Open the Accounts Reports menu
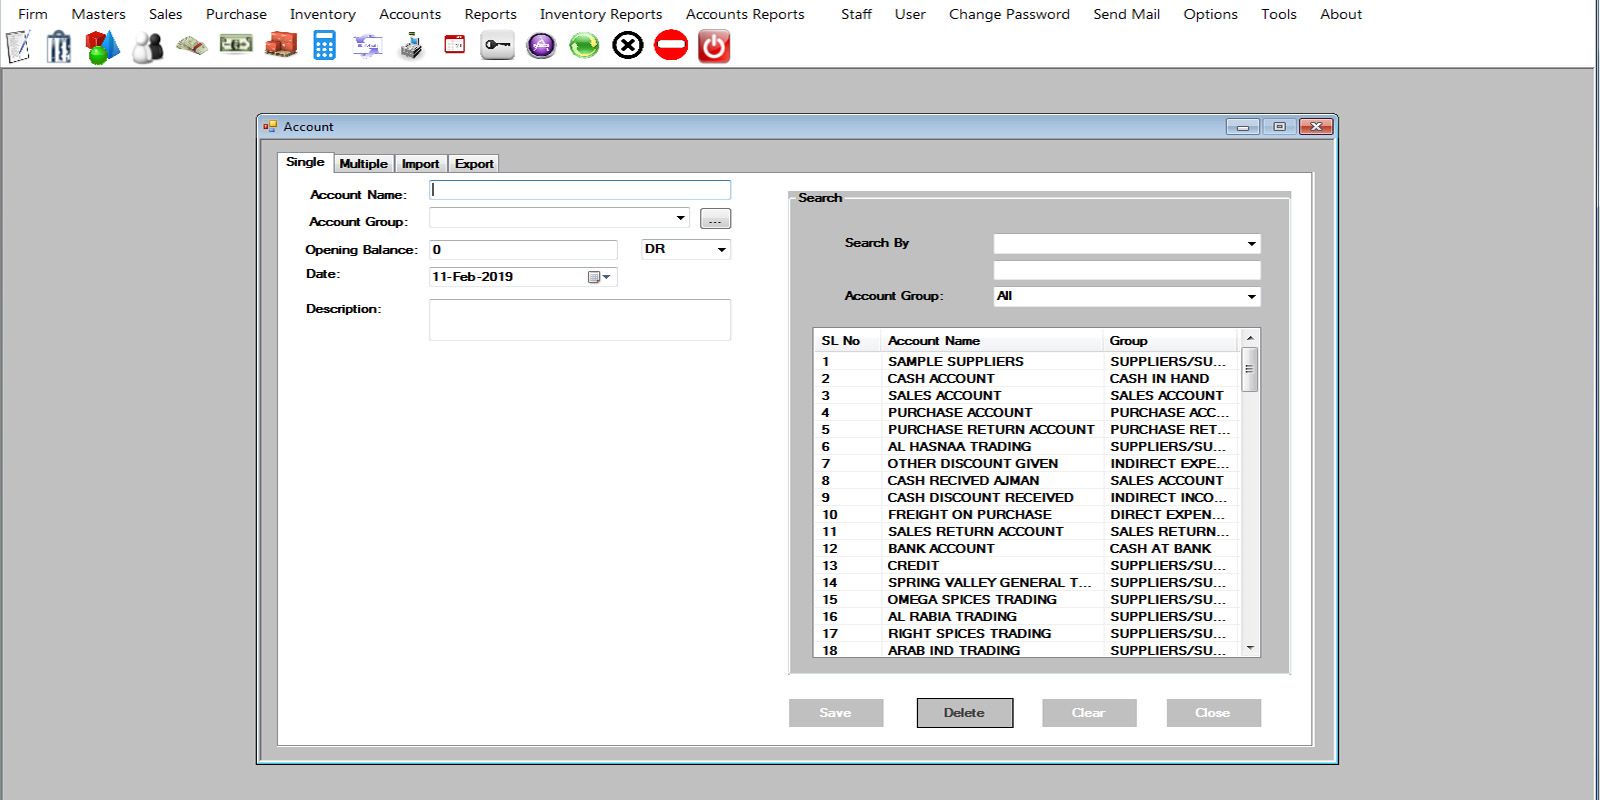1600x800 pixels. [x=745, y=14]
